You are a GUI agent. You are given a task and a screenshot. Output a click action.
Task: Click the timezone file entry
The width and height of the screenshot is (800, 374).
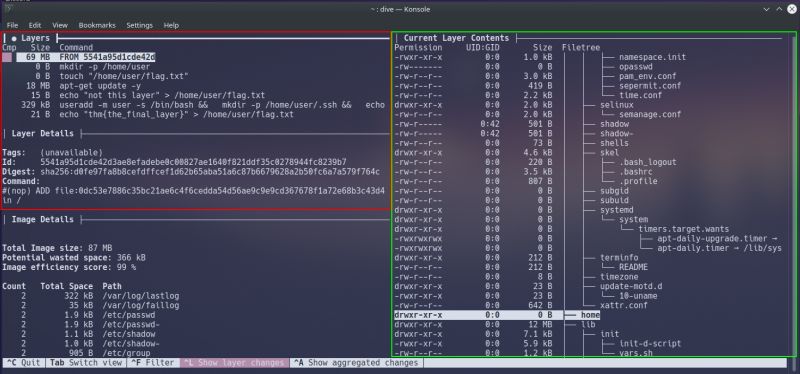[x=619, y=277]
